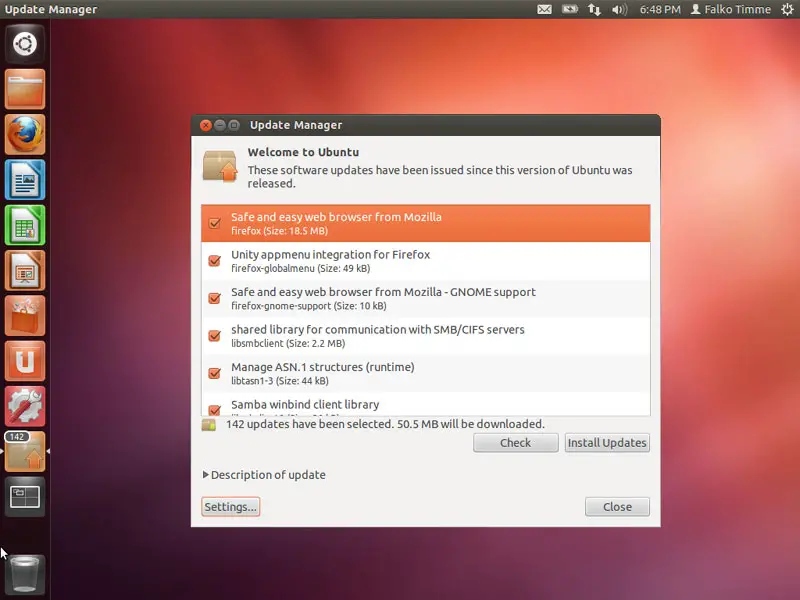Close Update Manager with red title button
The height and width of the screenshot is (600, 800).
tap(206, 125)
